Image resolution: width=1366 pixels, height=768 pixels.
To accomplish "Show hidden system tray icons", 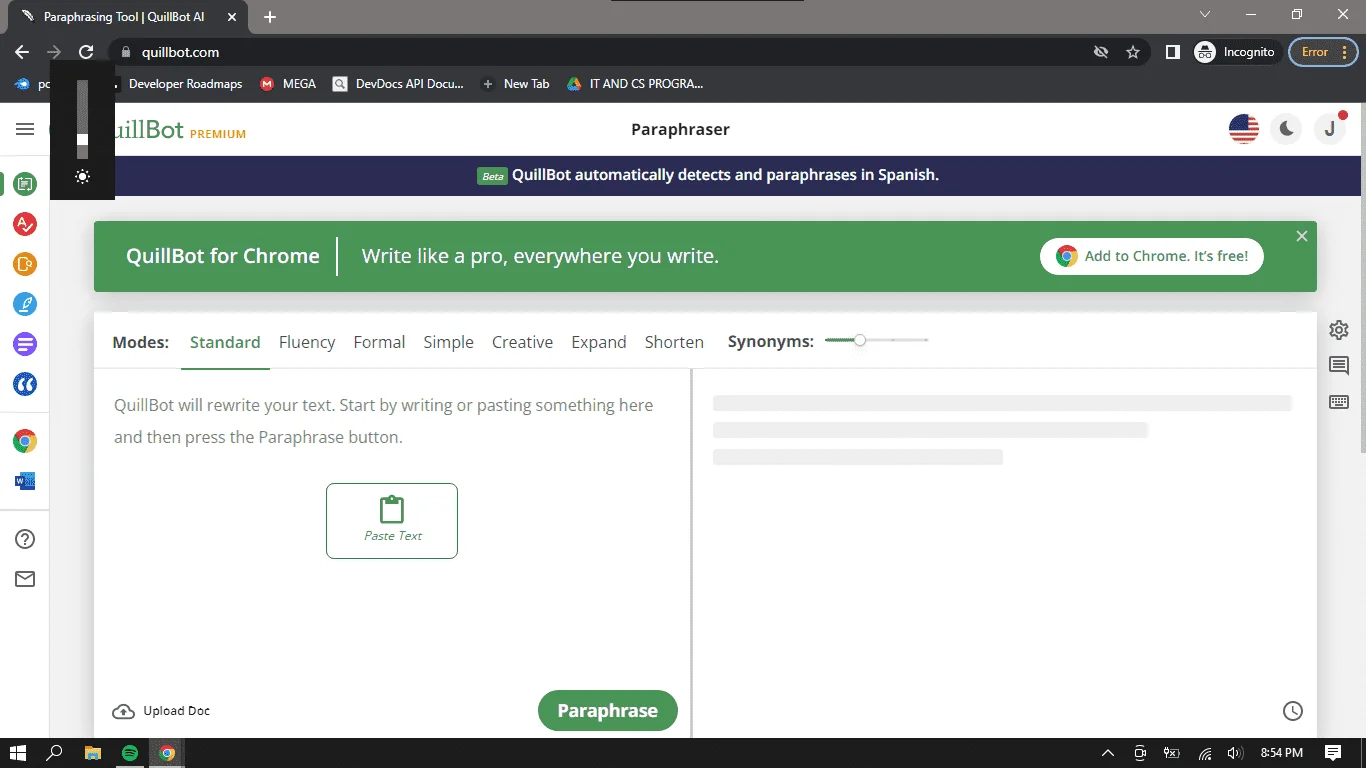I will pos(1107,753).
